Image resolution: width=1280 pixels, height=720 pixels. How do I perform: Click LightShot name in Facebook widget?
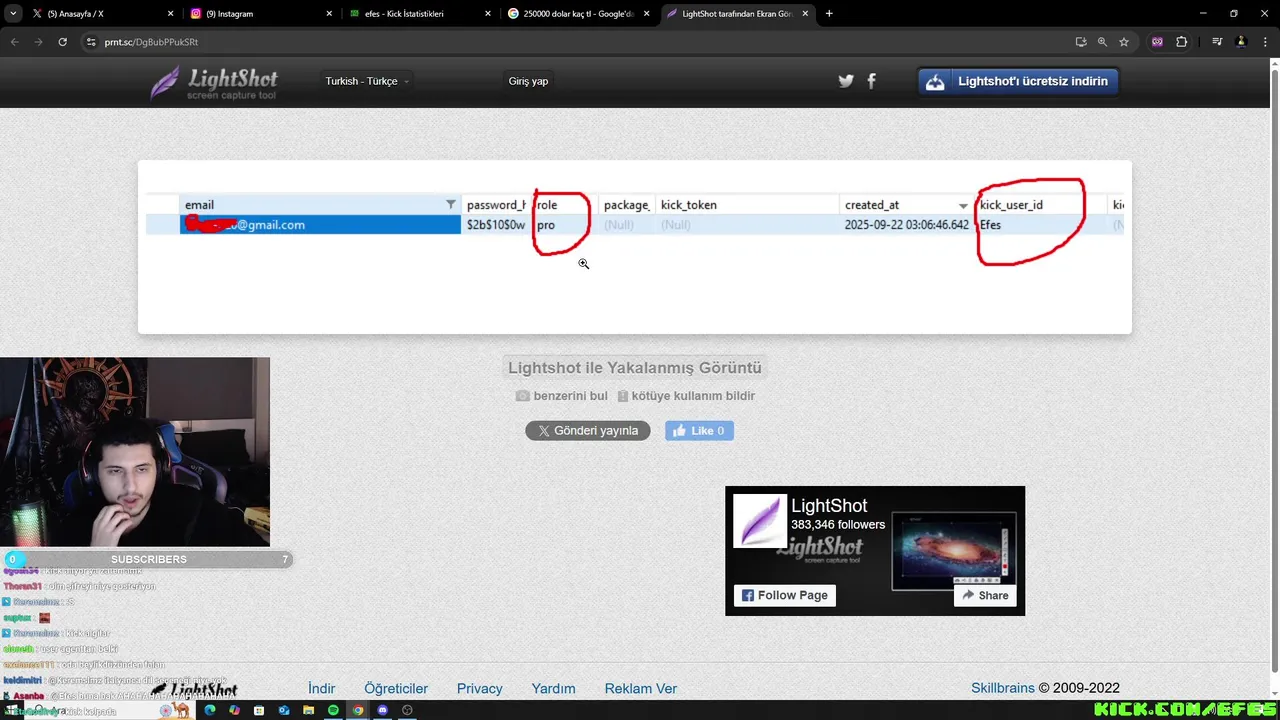[829, 506]
